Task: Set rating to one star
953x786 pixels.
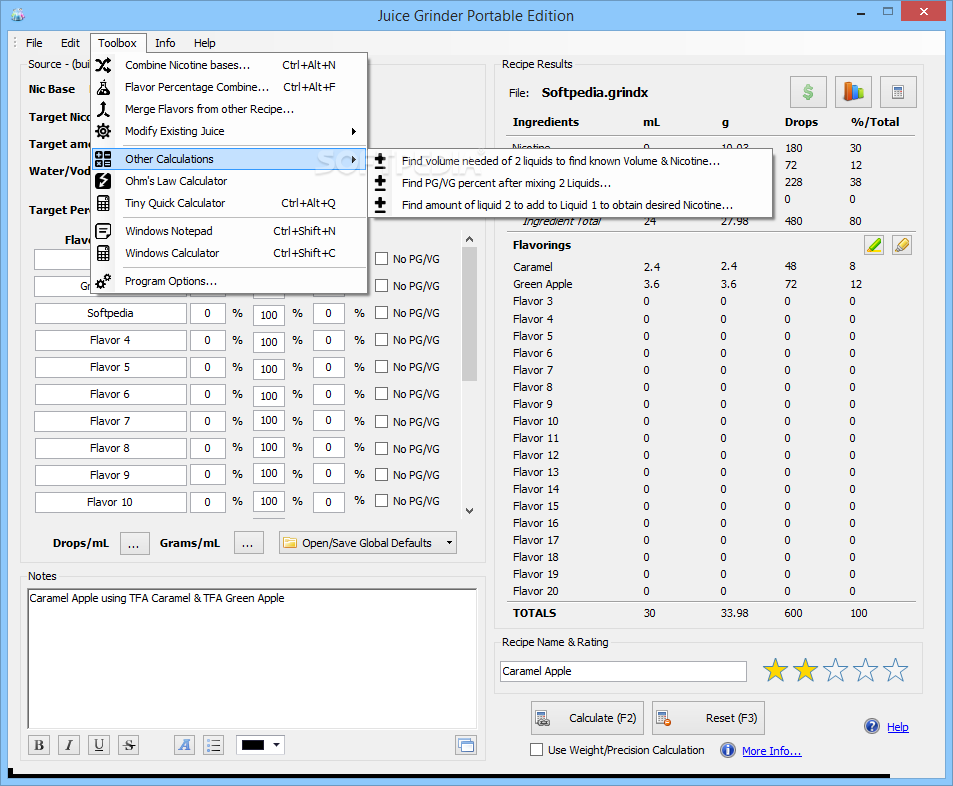Action: tap(776, 671)
